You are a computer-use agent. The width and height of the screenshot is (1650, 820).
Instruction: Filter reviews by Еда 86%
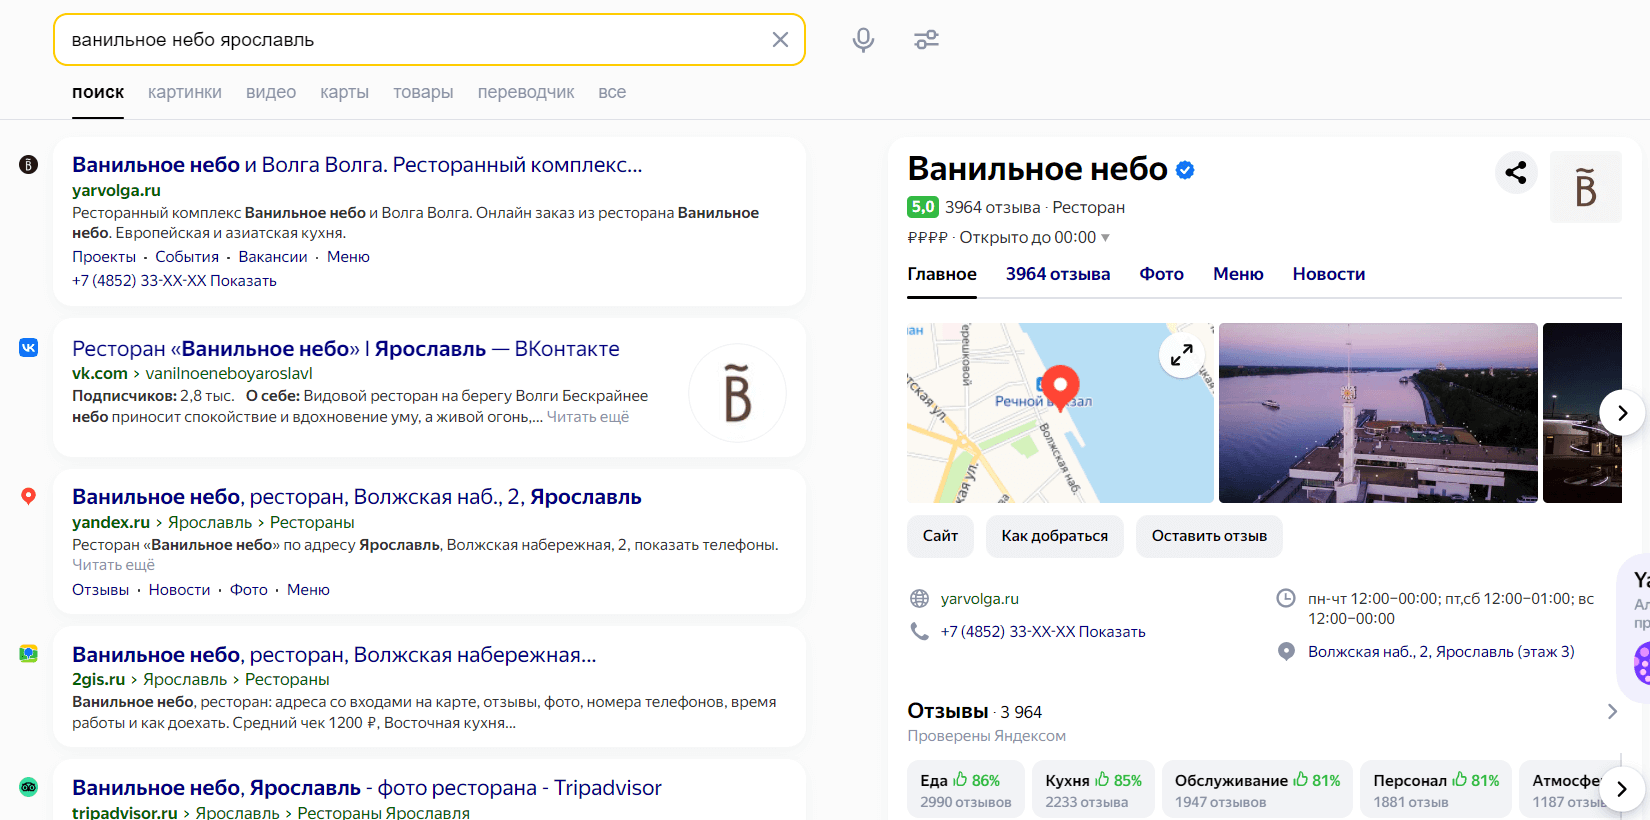pyautogui.click(x=966, y=789)
